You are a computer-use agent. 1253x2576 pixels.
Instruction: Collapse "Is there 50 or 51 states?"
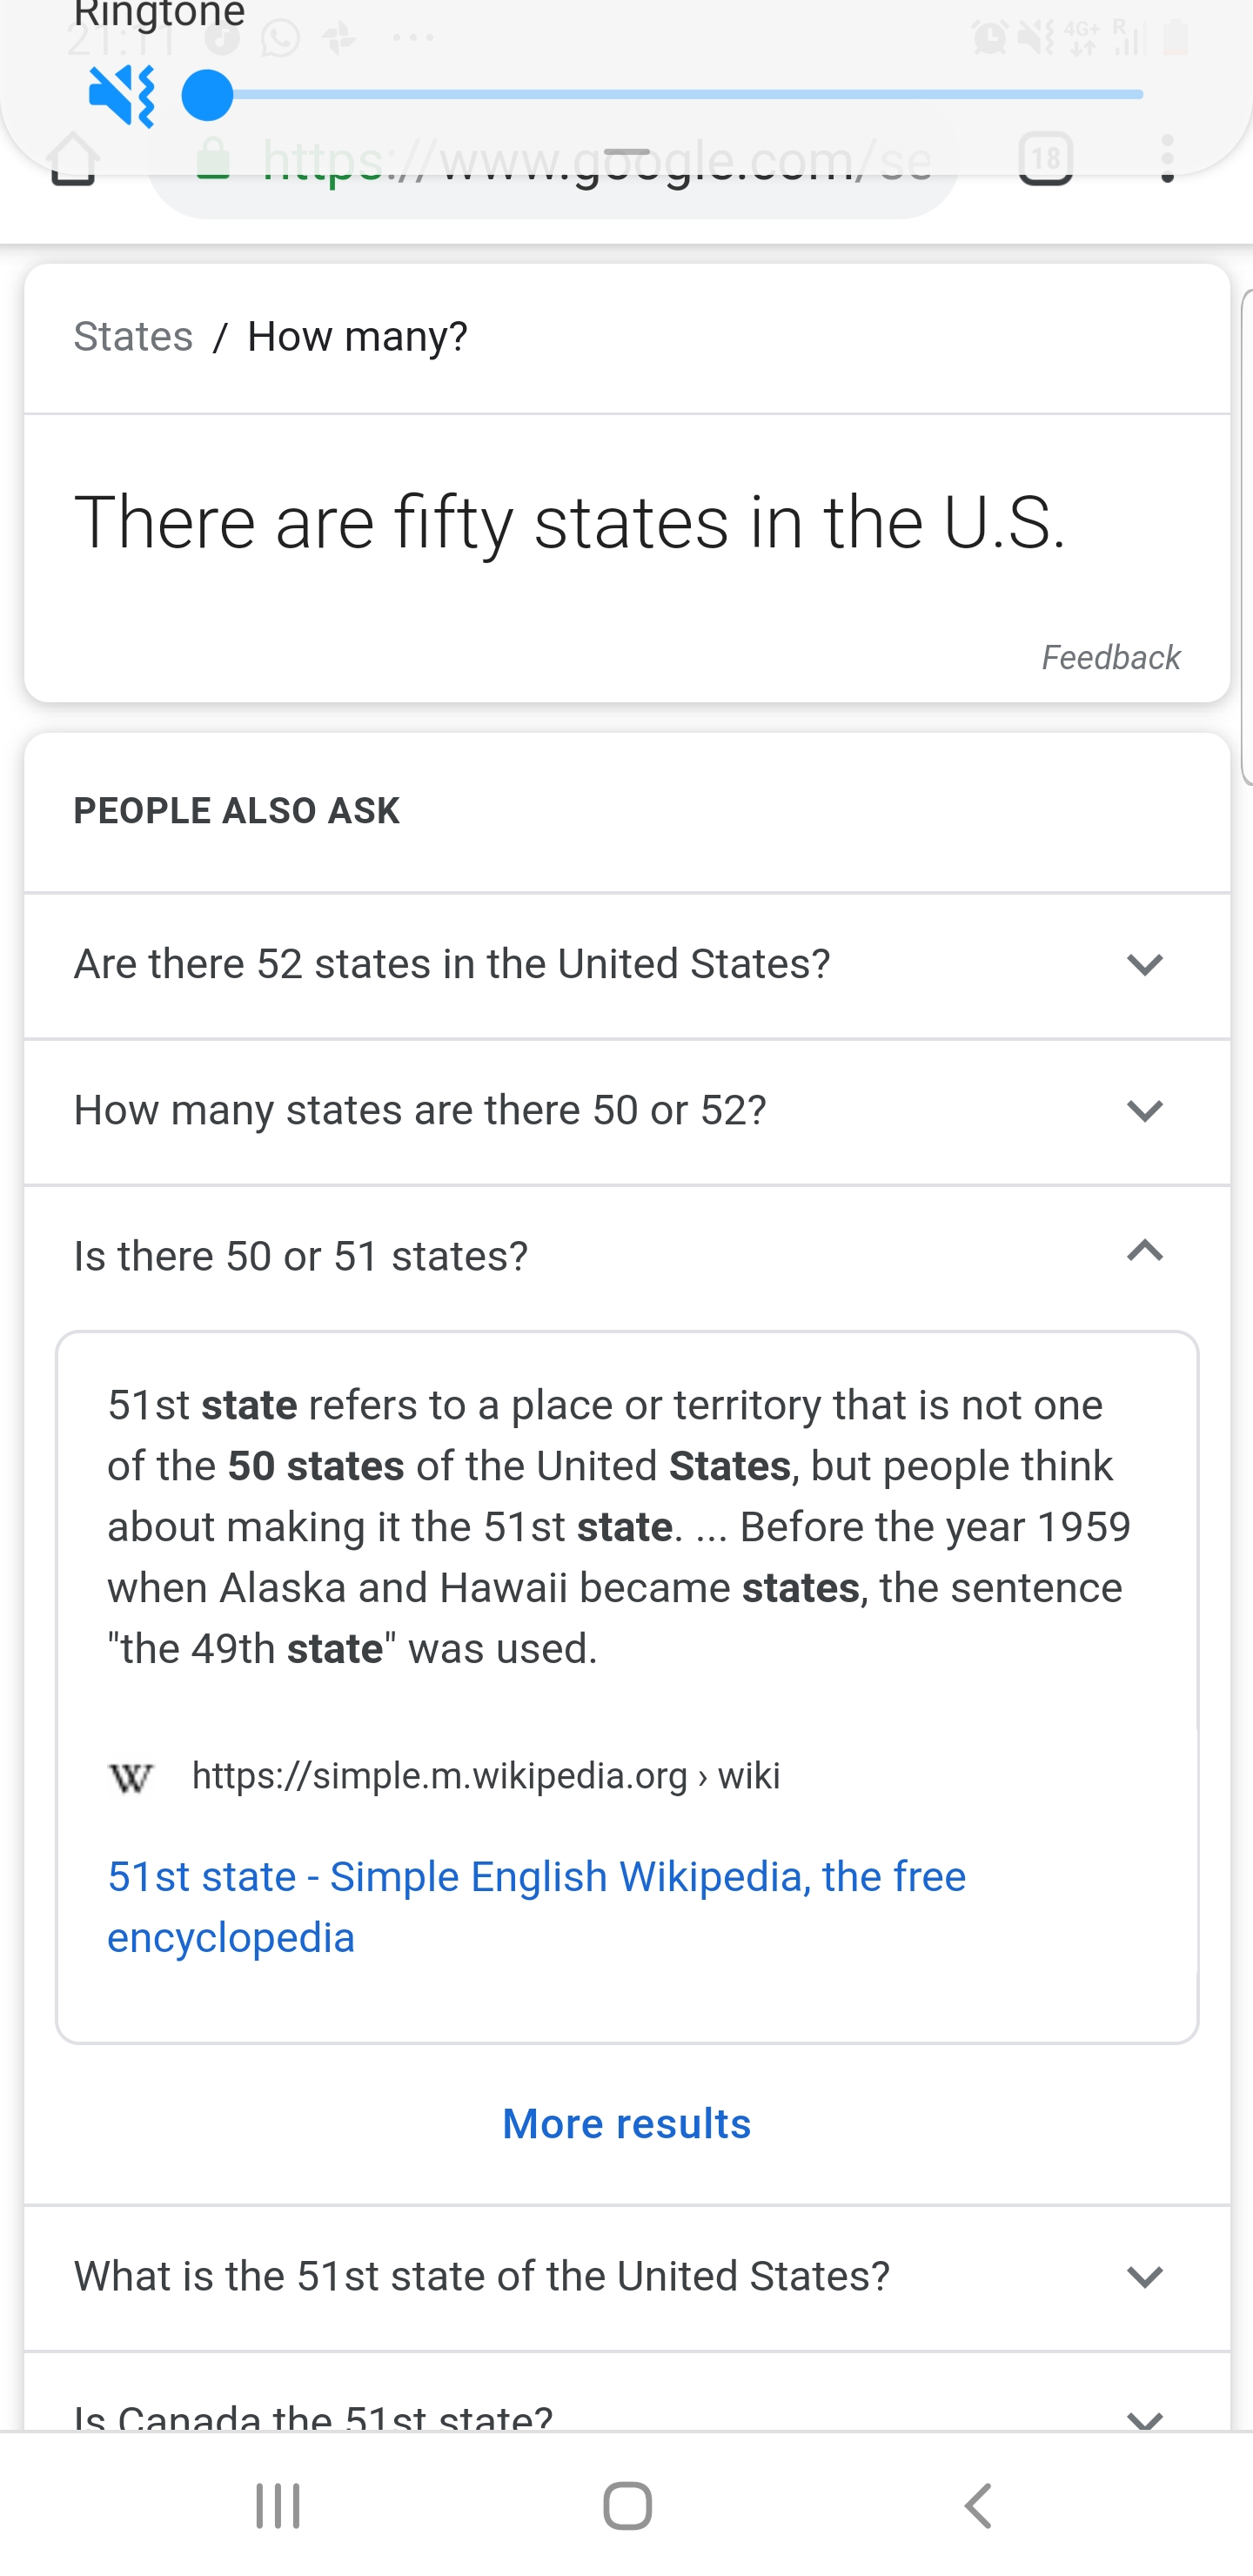(x=627, y=1256)
